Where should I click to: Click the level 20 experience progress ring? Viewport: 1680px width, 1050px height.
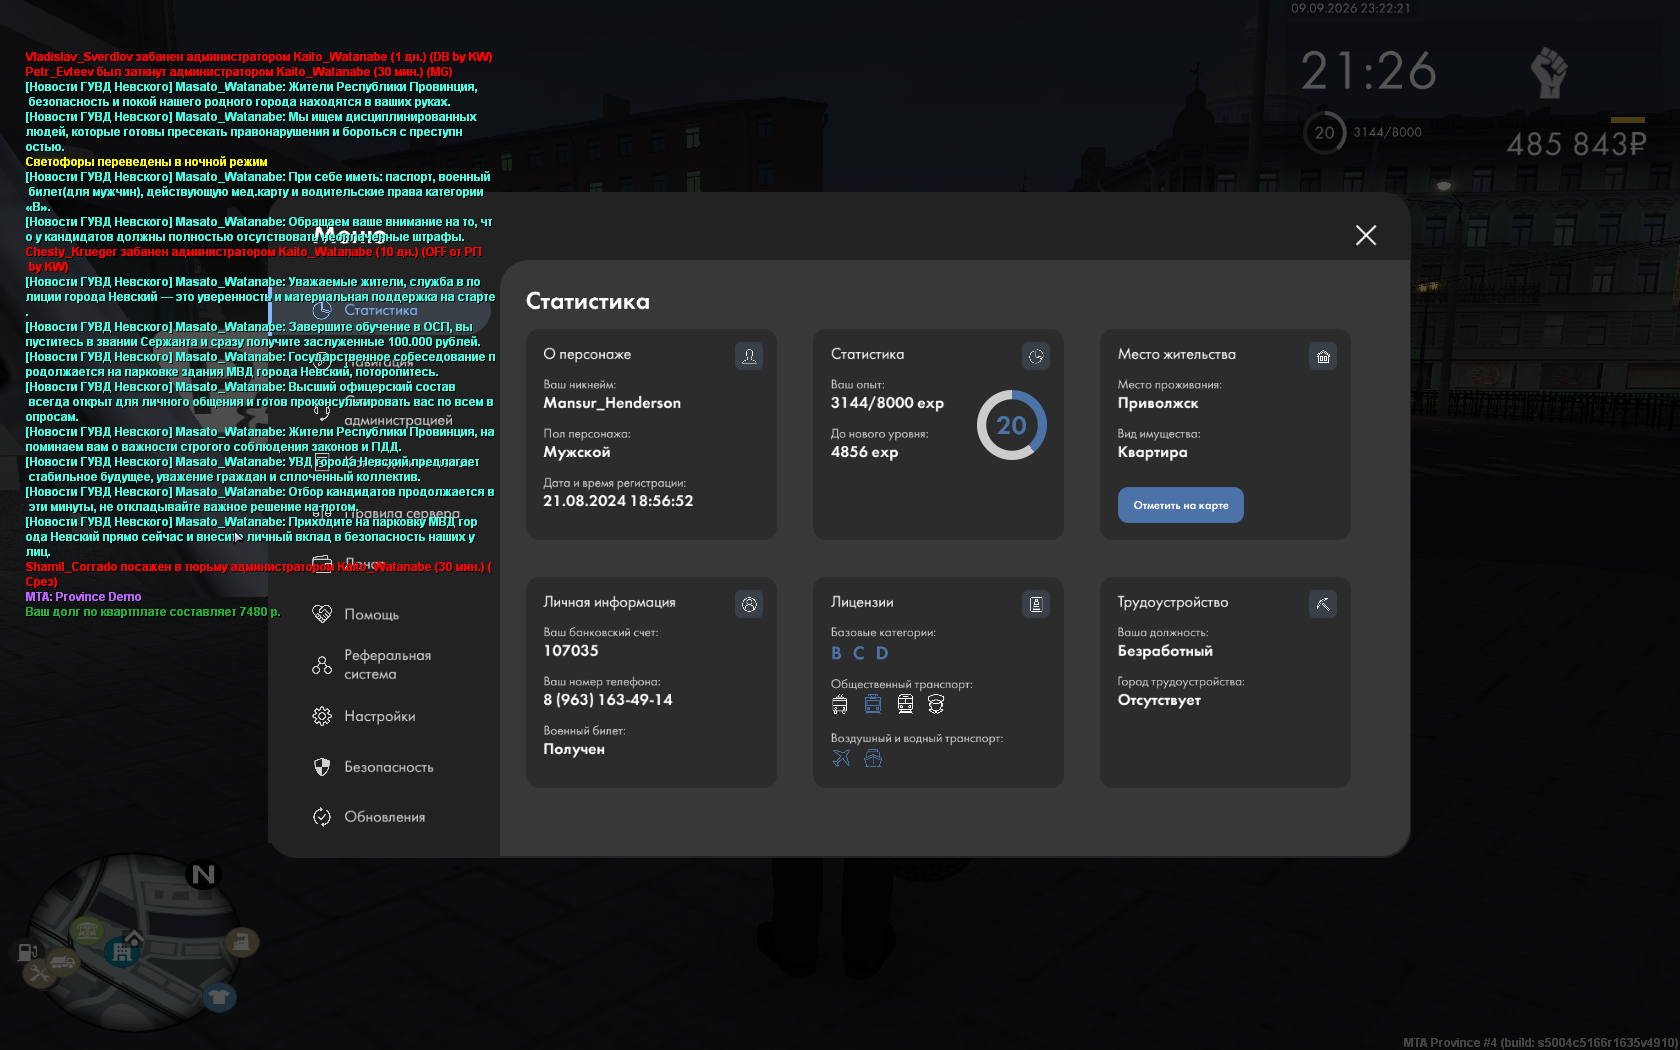1011,425
